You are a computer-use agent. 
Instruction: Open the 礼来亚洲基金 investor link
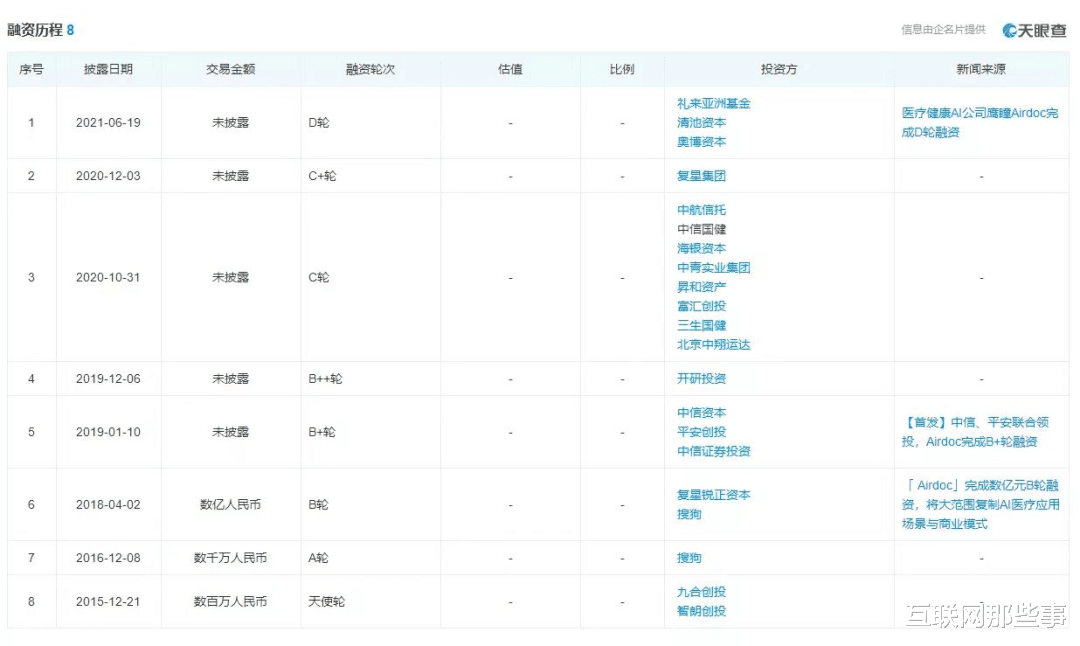tap(711, 103)
